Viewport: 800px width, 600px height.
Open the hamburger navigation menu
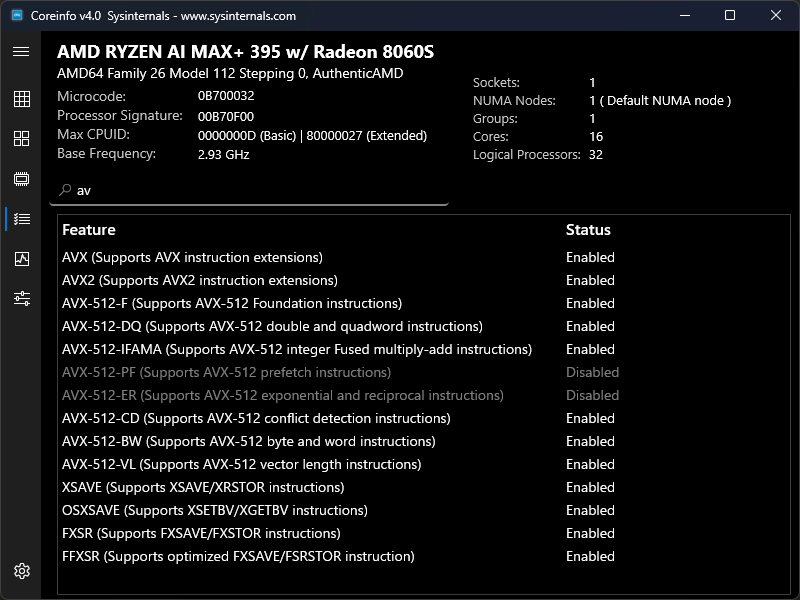(21, 51)
